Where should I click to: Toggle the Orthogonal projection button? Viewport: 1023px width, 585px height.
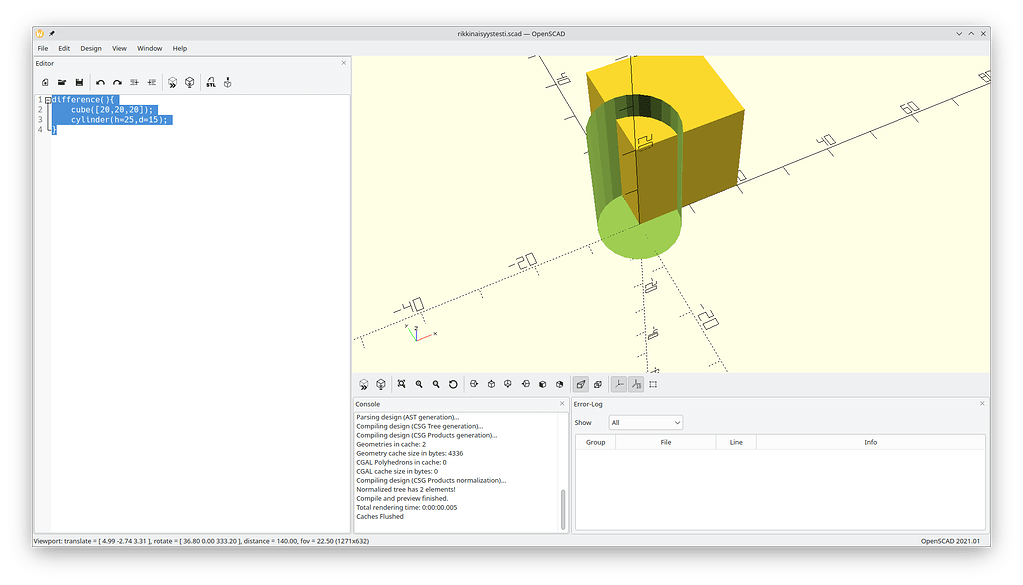[x=598, y=384]
